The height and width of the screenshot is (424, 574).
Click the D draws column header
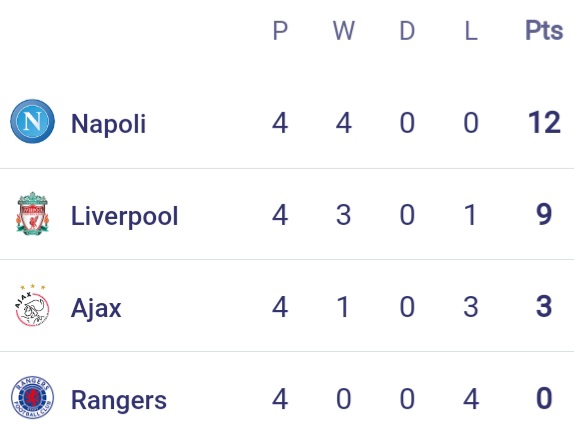[407, 30]
